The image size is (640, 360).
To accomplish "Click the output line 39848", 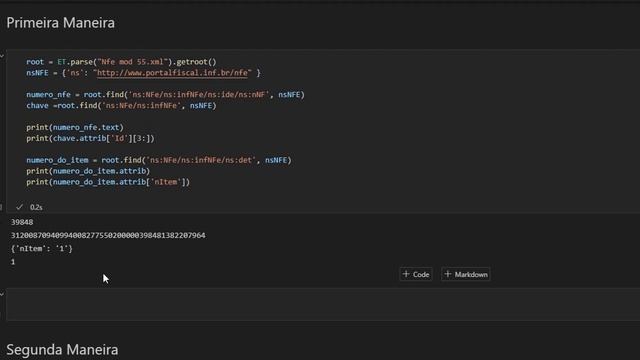I will click(x=22, y=222).
